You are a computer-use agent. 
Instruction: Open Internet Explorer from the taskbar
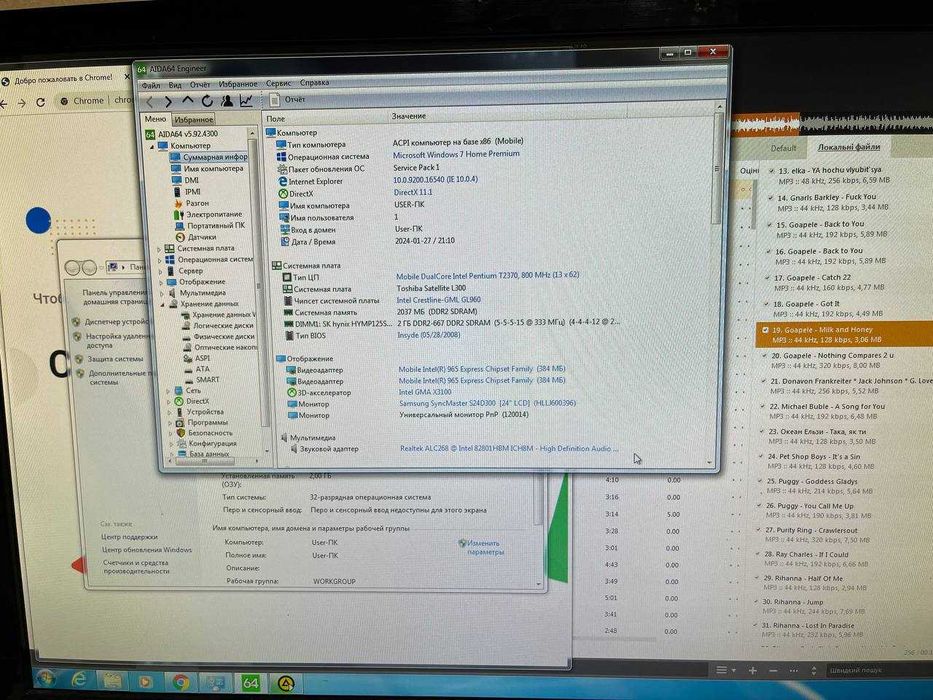tap(79, 679)
